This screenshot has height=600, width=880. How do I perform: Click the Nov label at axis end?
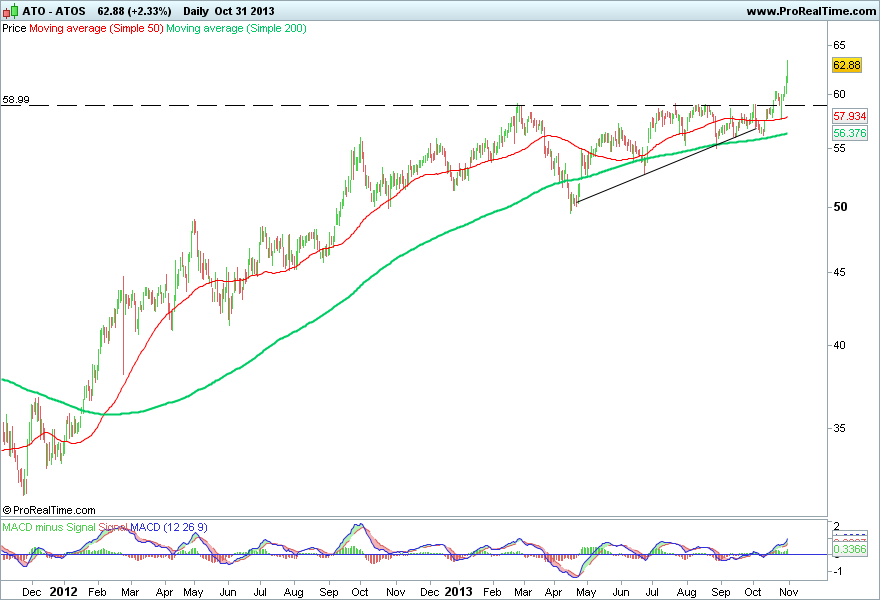pos(789,592)
